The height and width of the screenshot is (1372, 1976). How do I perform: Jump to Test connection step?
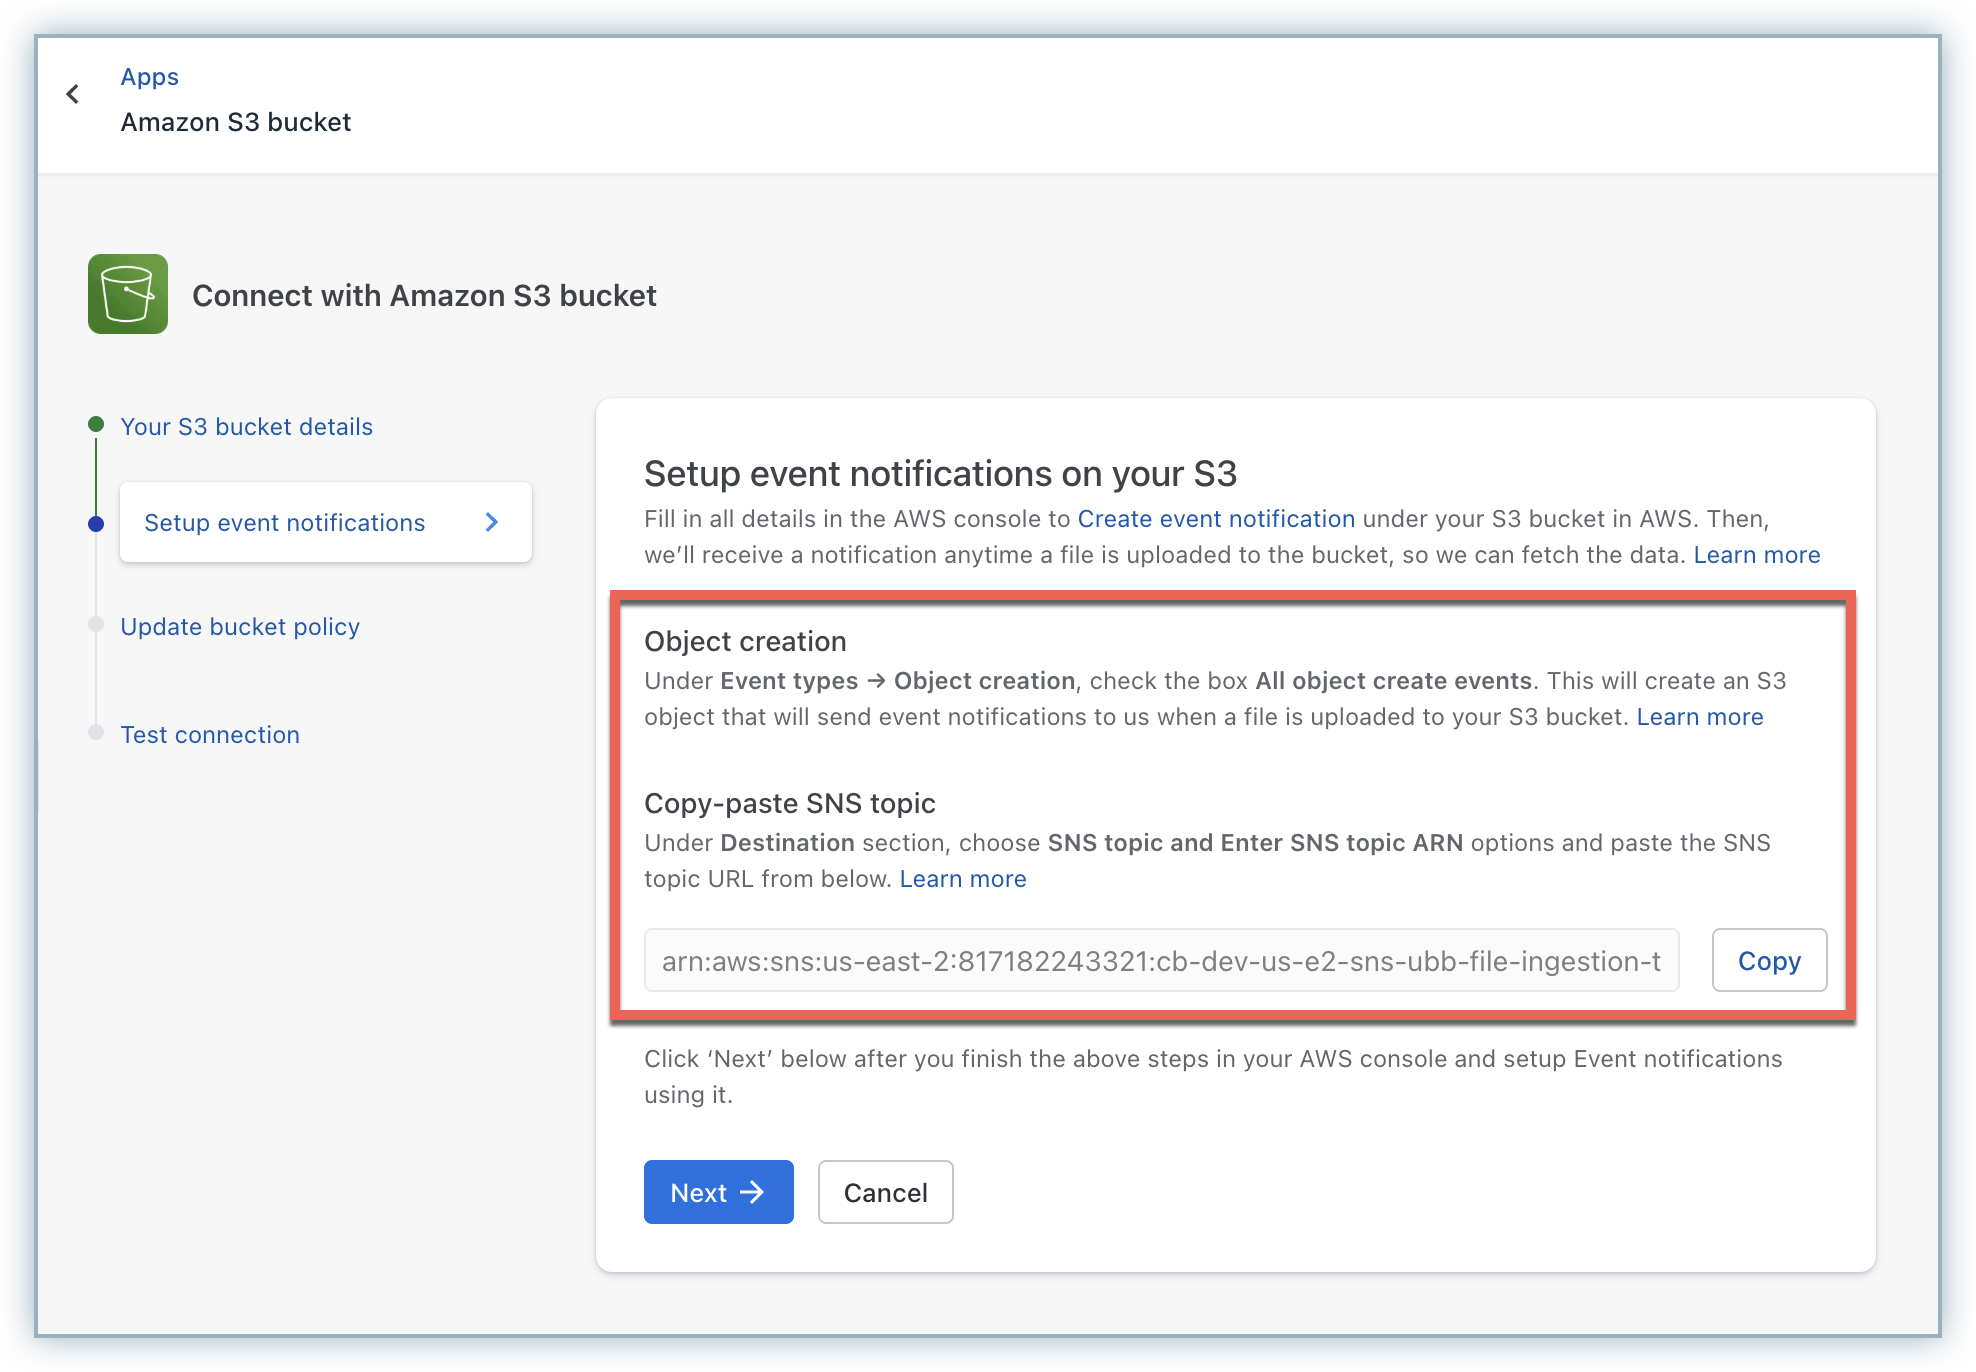[210, 735]
